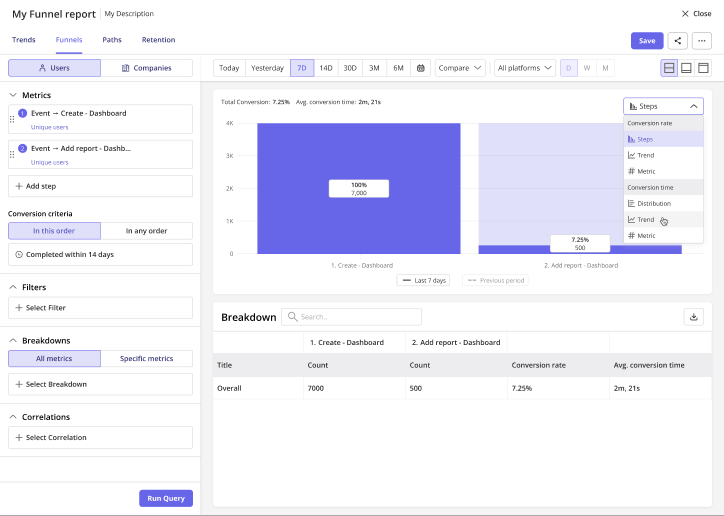
Task: Select the Today date range
Action: 229,68
